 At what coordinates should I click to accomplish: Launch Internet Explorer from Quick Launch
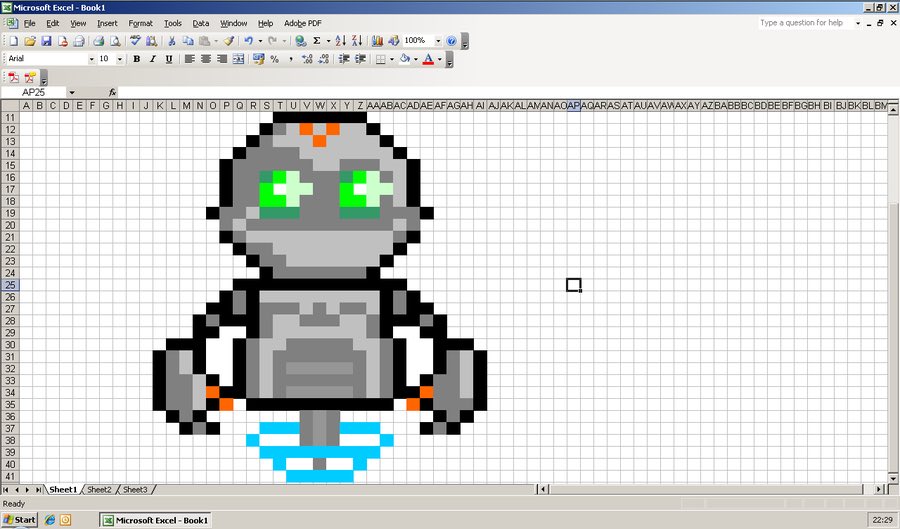coord(50,520)
